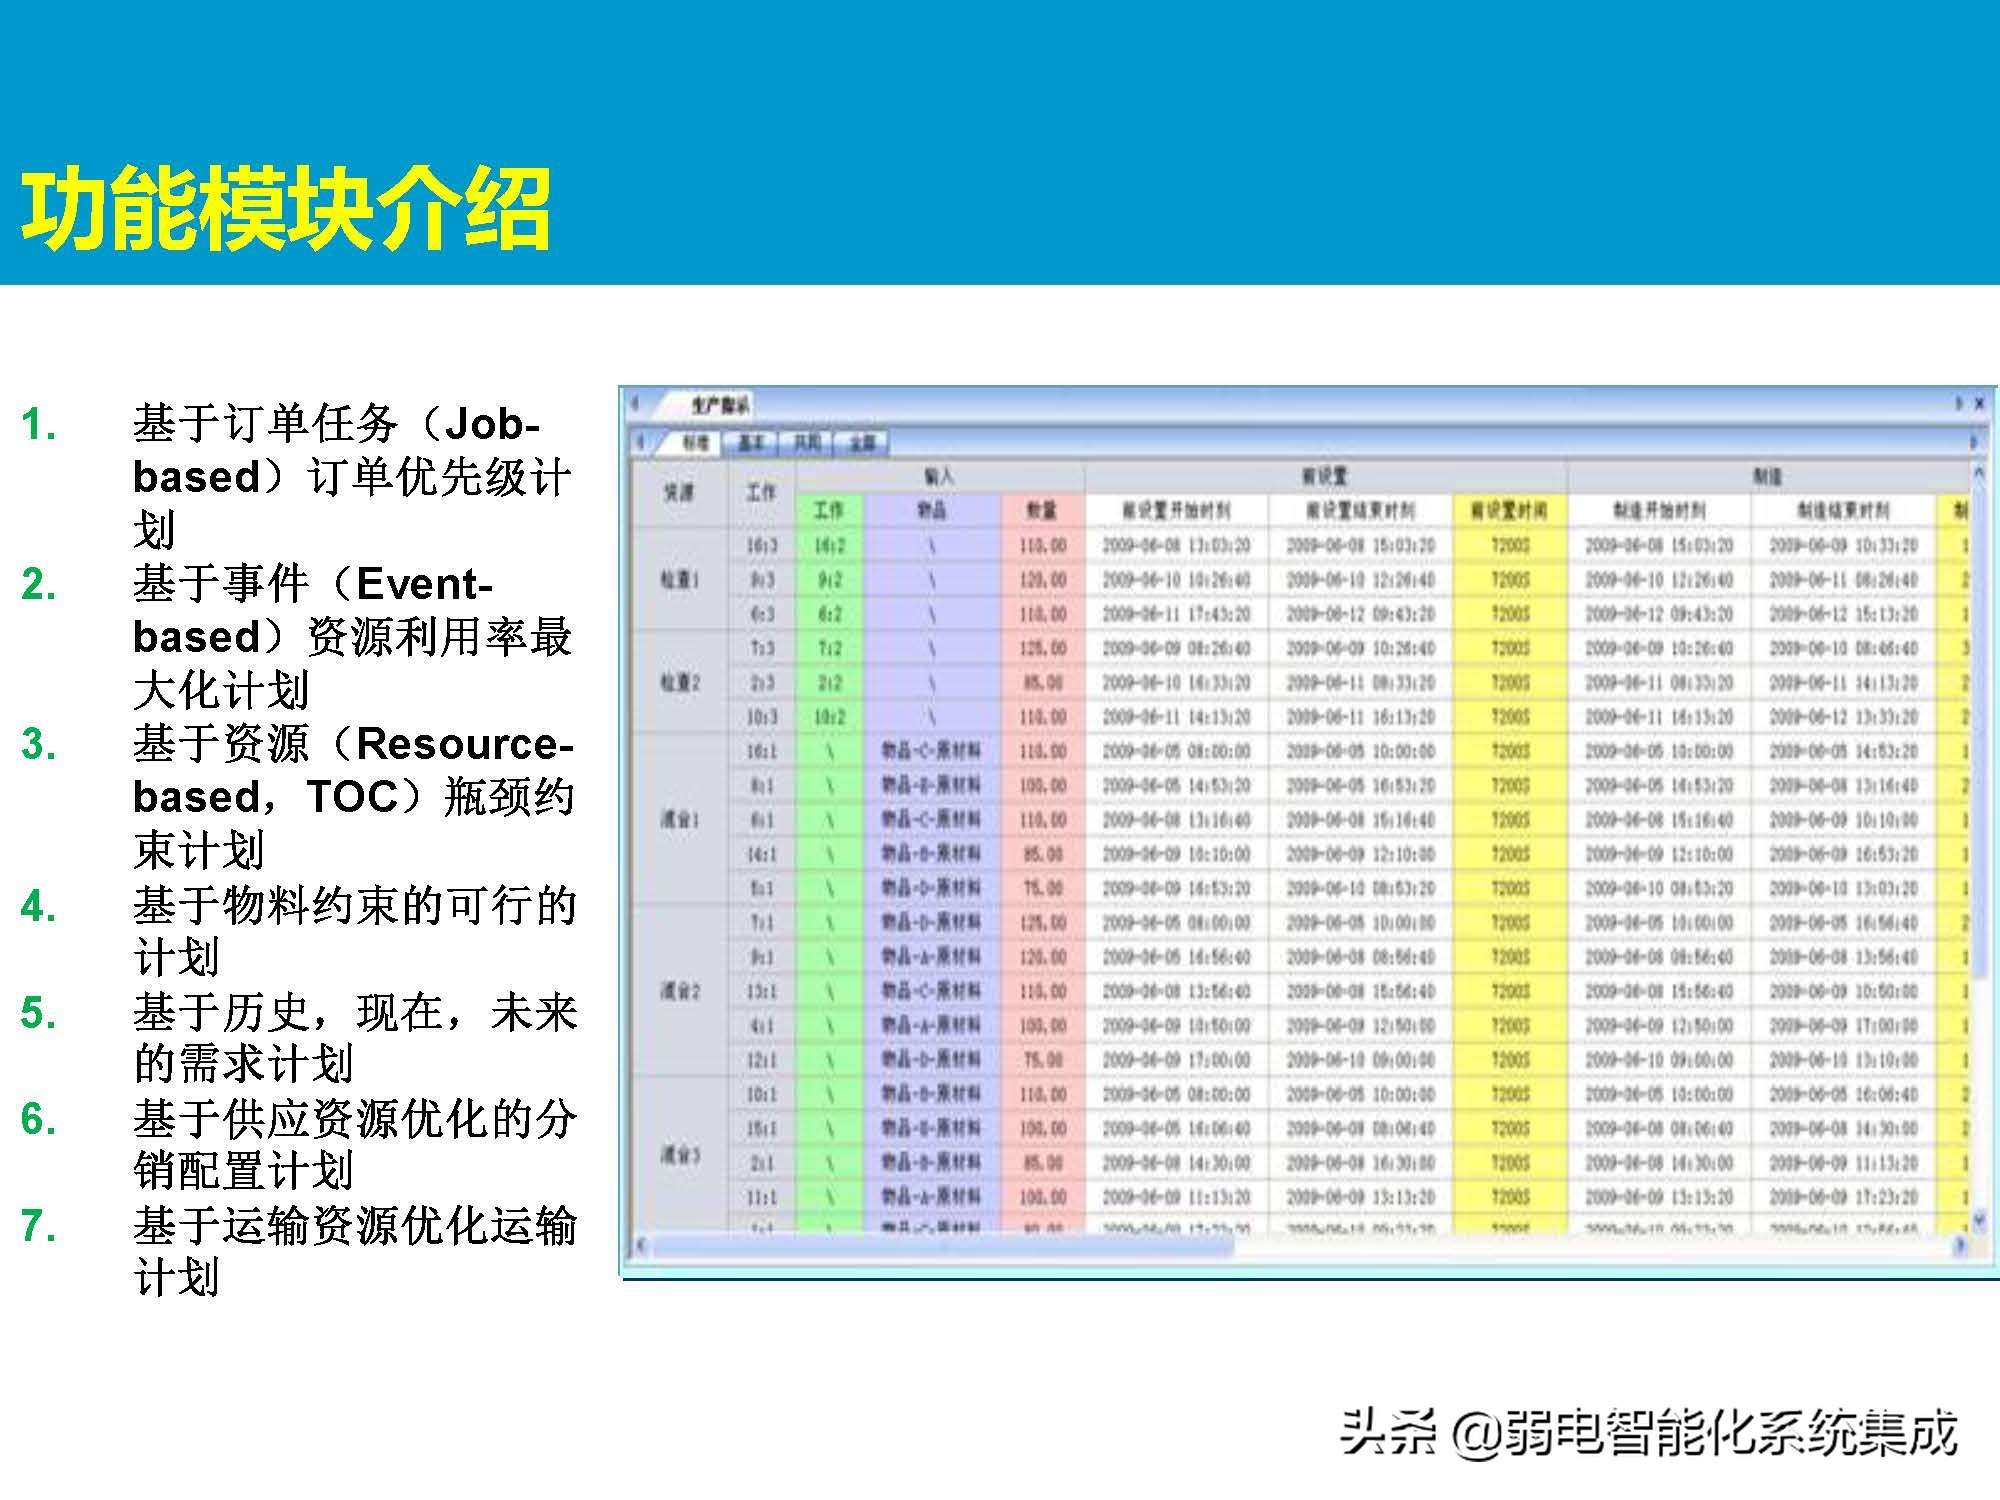2000x1500 pixels.
Task: Click cell "2009-06-11 17:43:20" in row 6:3
Action: tap(1176, 614)
